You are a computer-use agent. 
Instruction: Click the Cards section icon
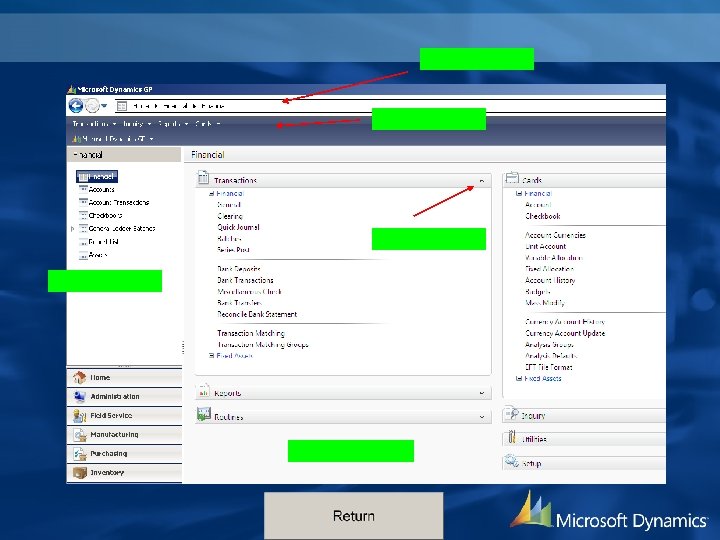512,178
